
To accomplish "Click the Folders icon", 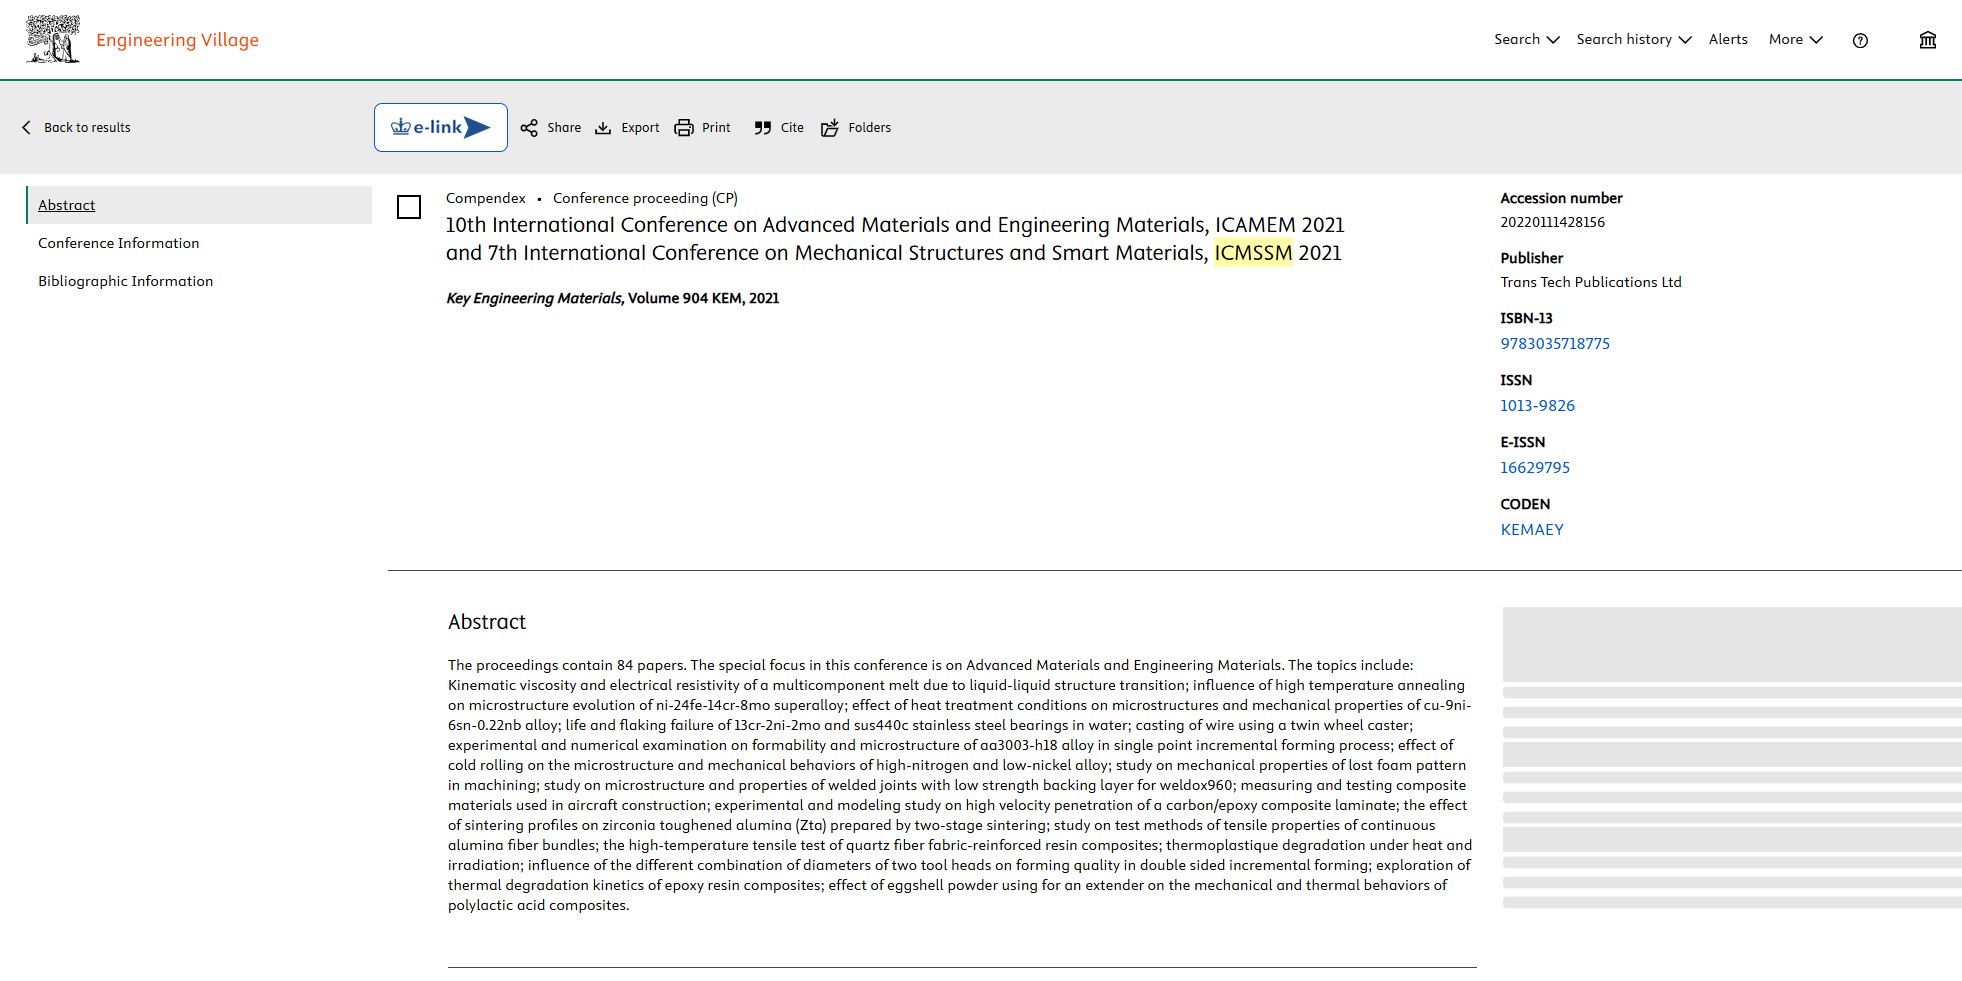I will coord(830,128).
